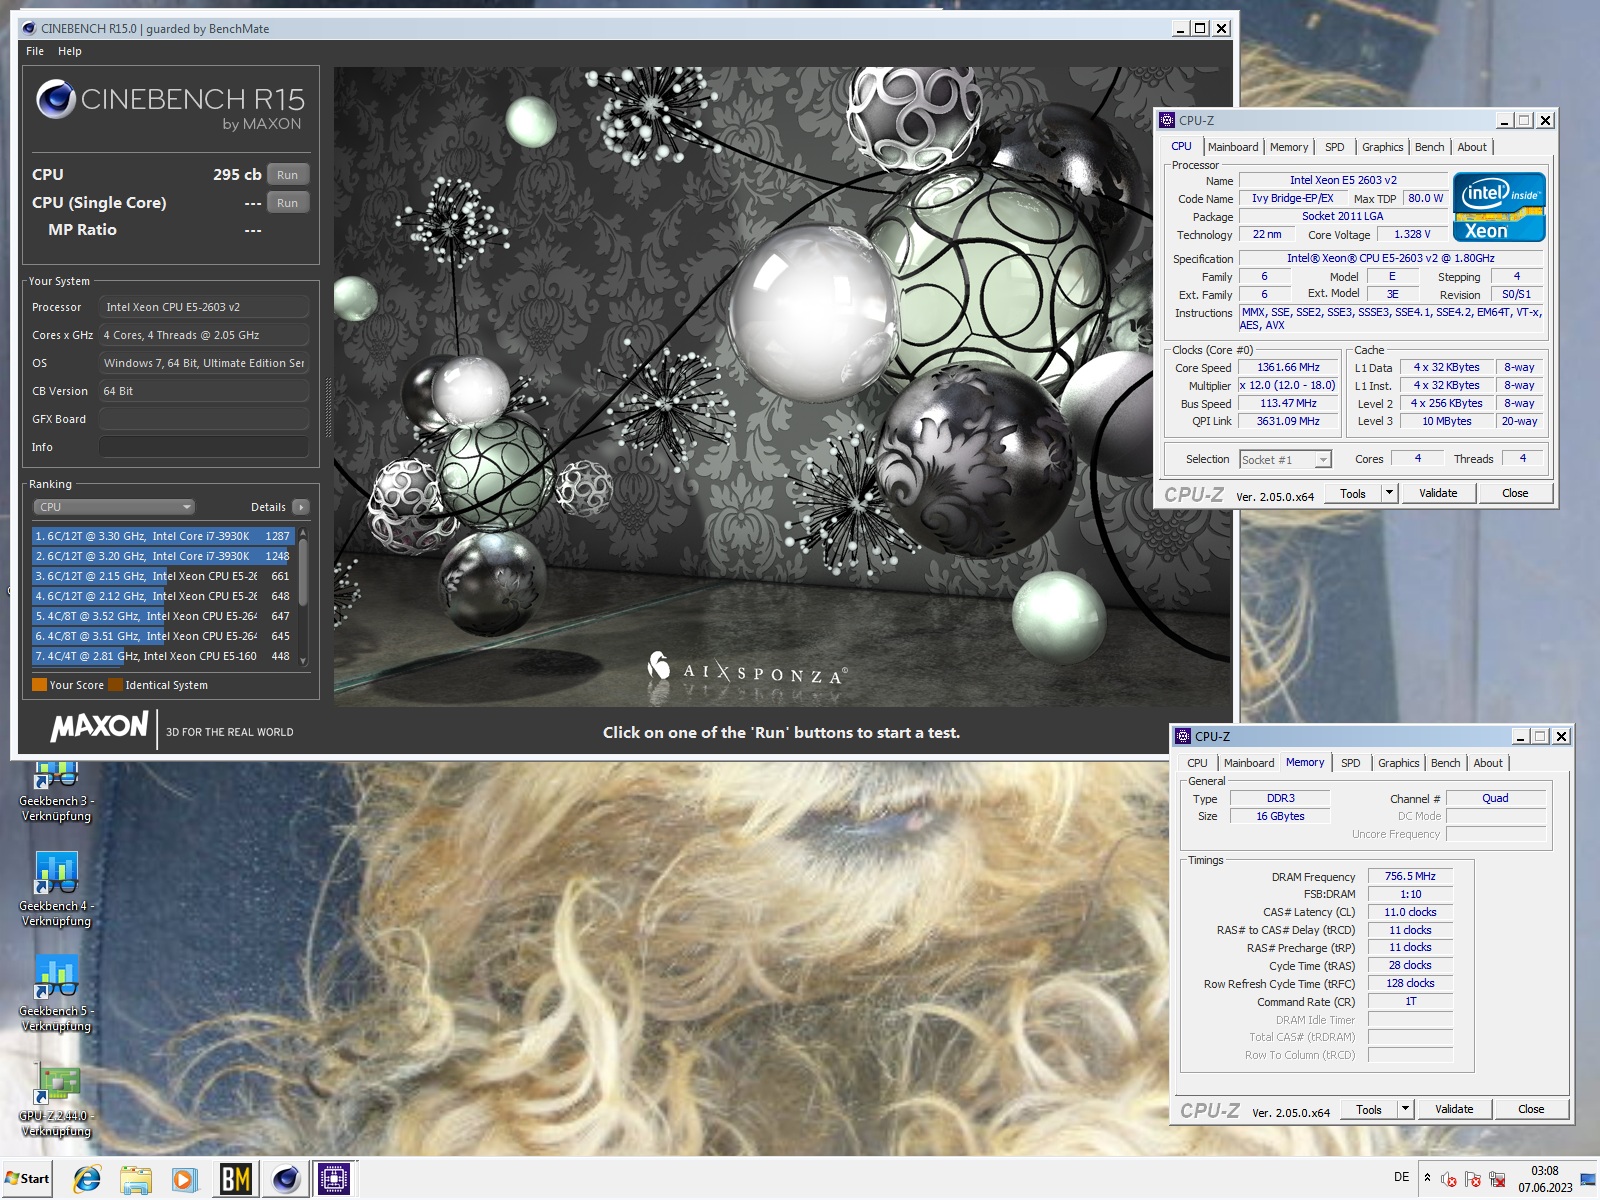Open the Help menu in Cinebench
The width and height of the screenshot is (1600, 1200).
[x=70, y=51]
